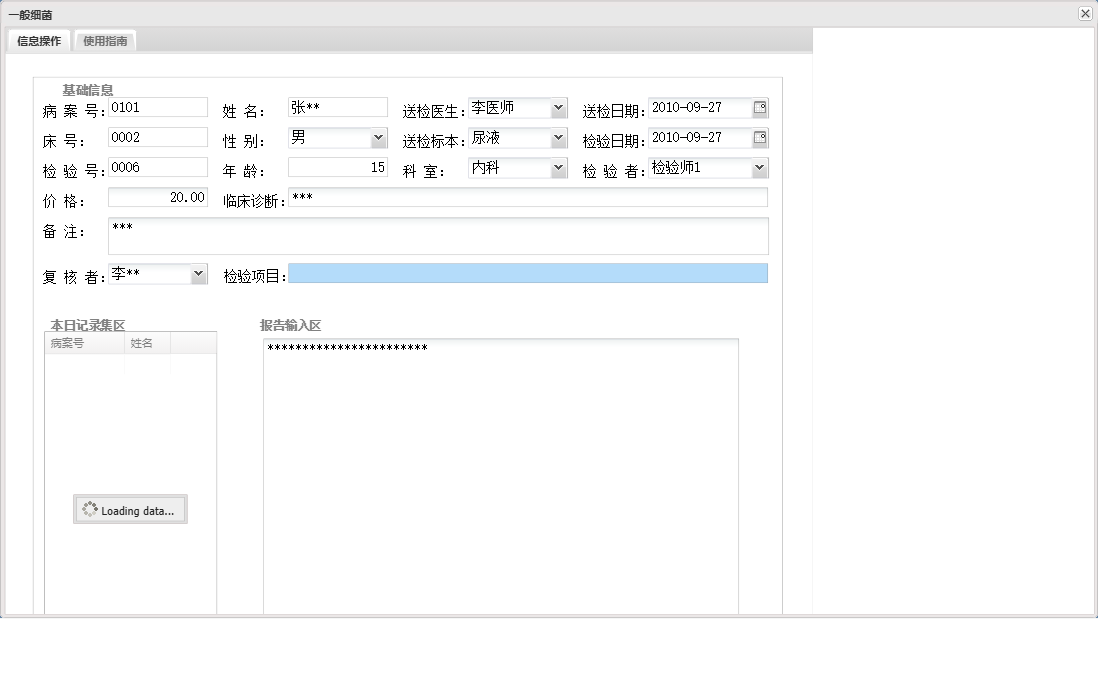Open the 检验者 dropdown
Image resolution: width=1098 pixels, height=697 pixels.
pos(758,167)
